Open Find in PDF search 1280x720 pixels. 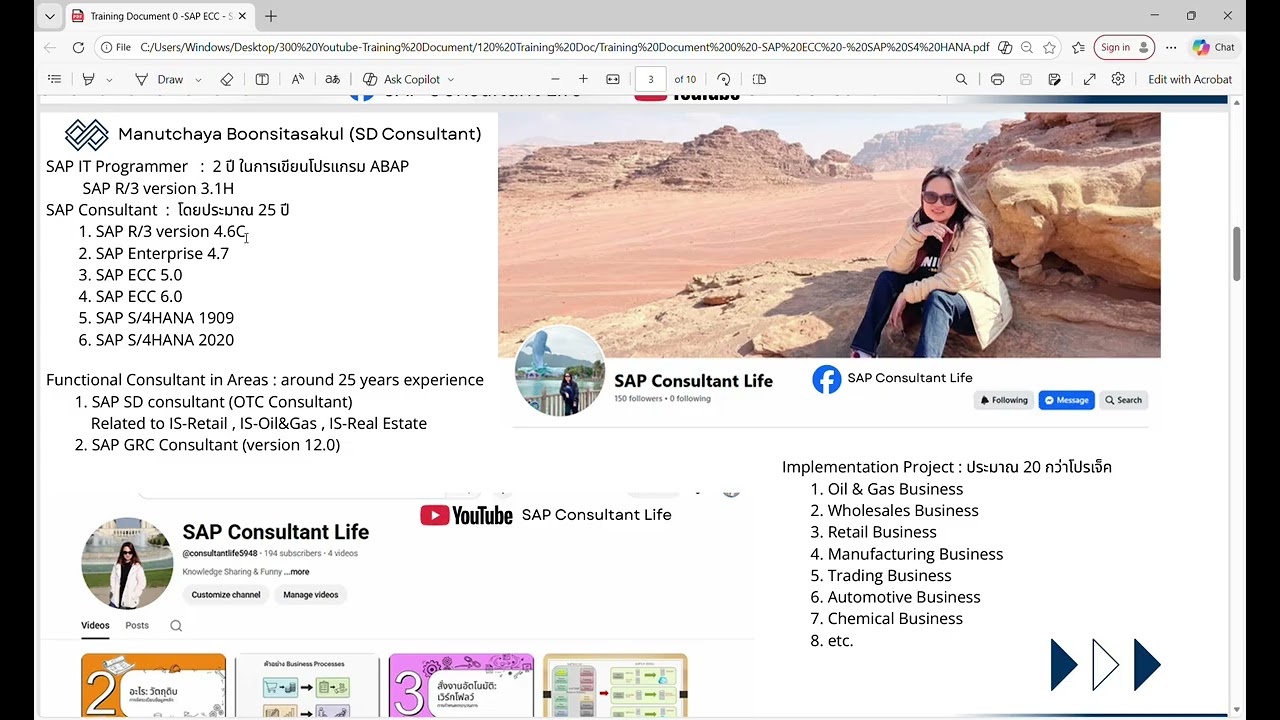[961, 79]
